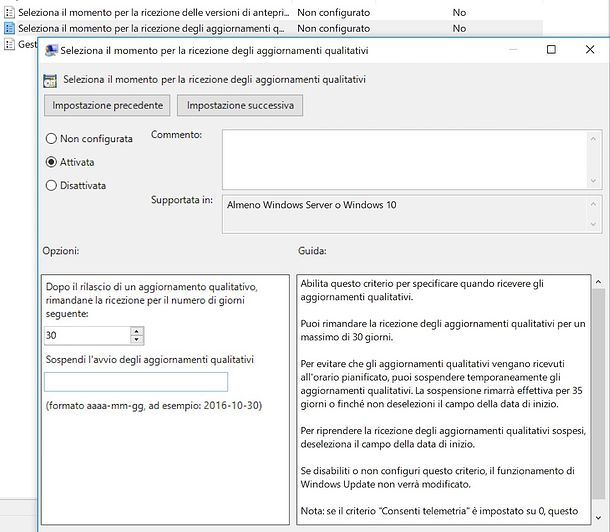Click 'Almeno Windows Server o Windows 10' text
This screenshot has height=532, width=610.
pos(312,205)
